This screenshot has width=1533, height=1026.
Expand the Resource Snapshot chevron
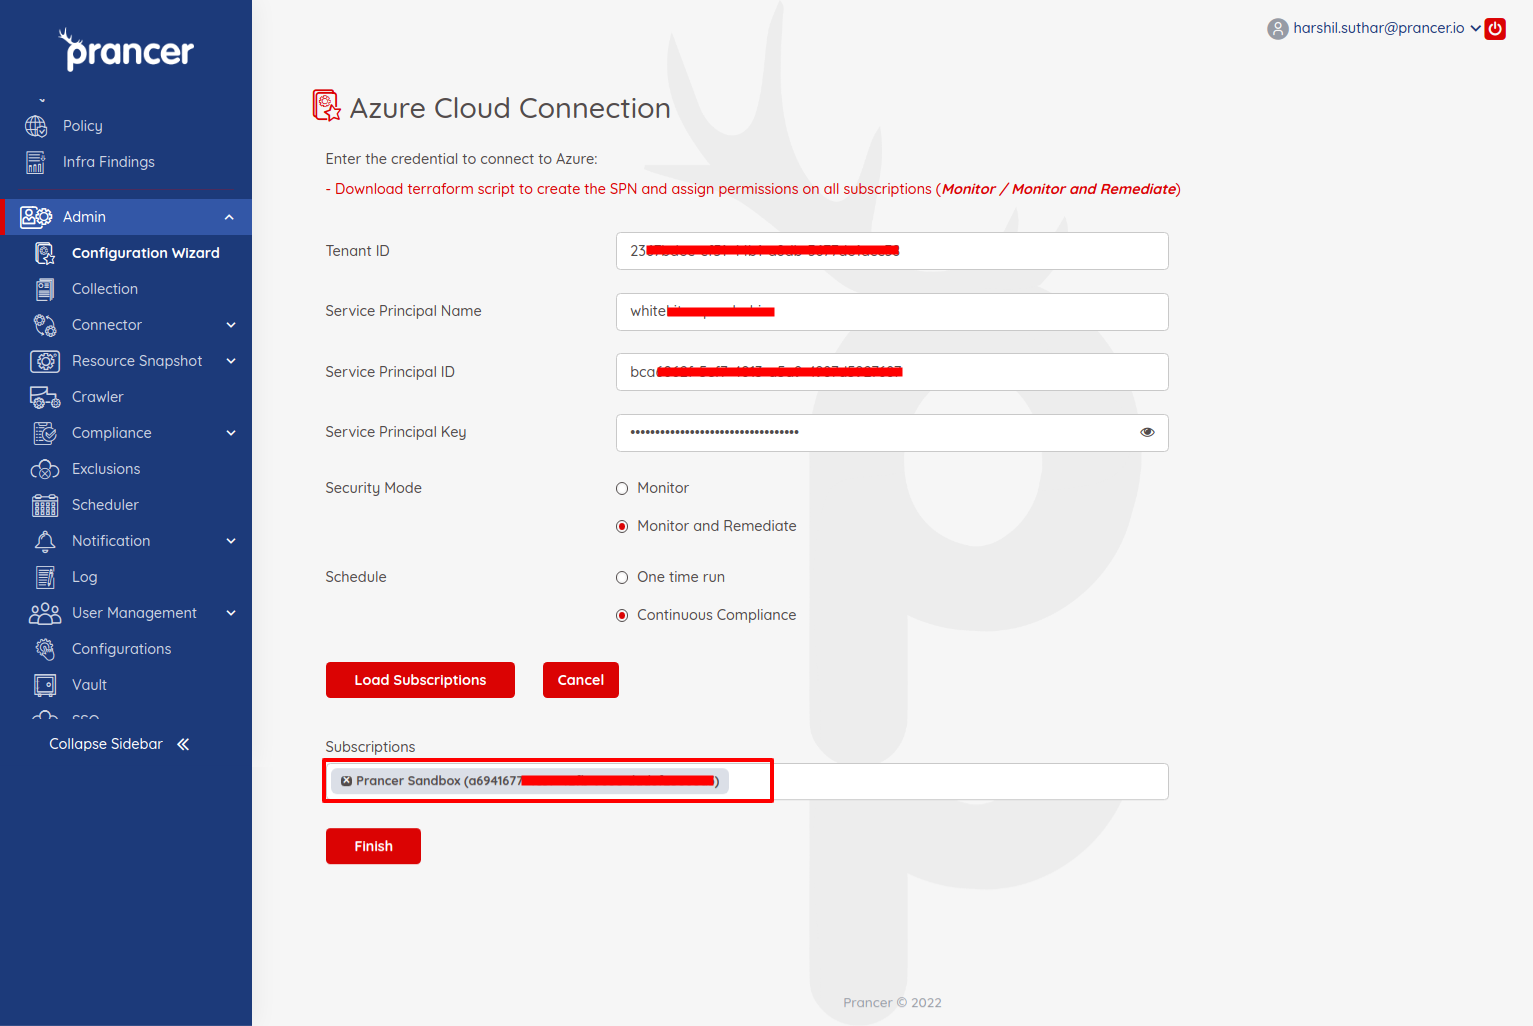[231, 361]
